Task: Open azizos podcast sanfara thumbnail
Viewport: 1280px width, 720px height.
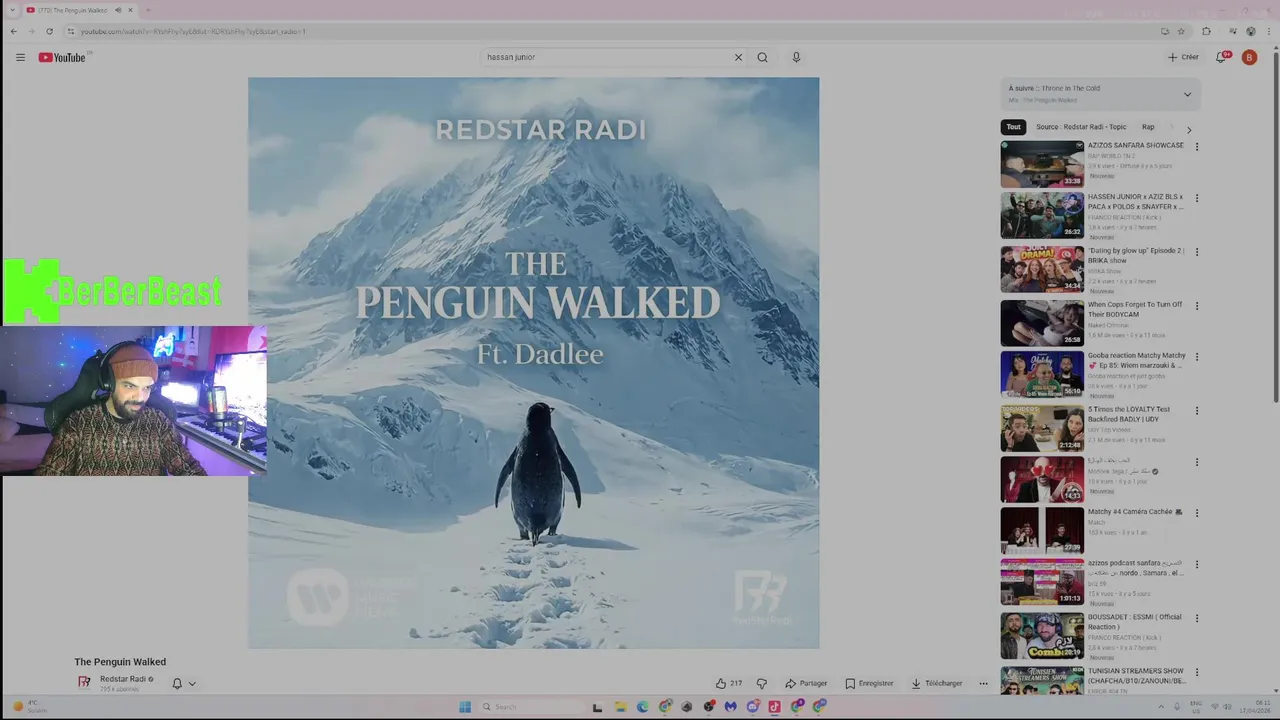Action: [x=1042, y=582]
